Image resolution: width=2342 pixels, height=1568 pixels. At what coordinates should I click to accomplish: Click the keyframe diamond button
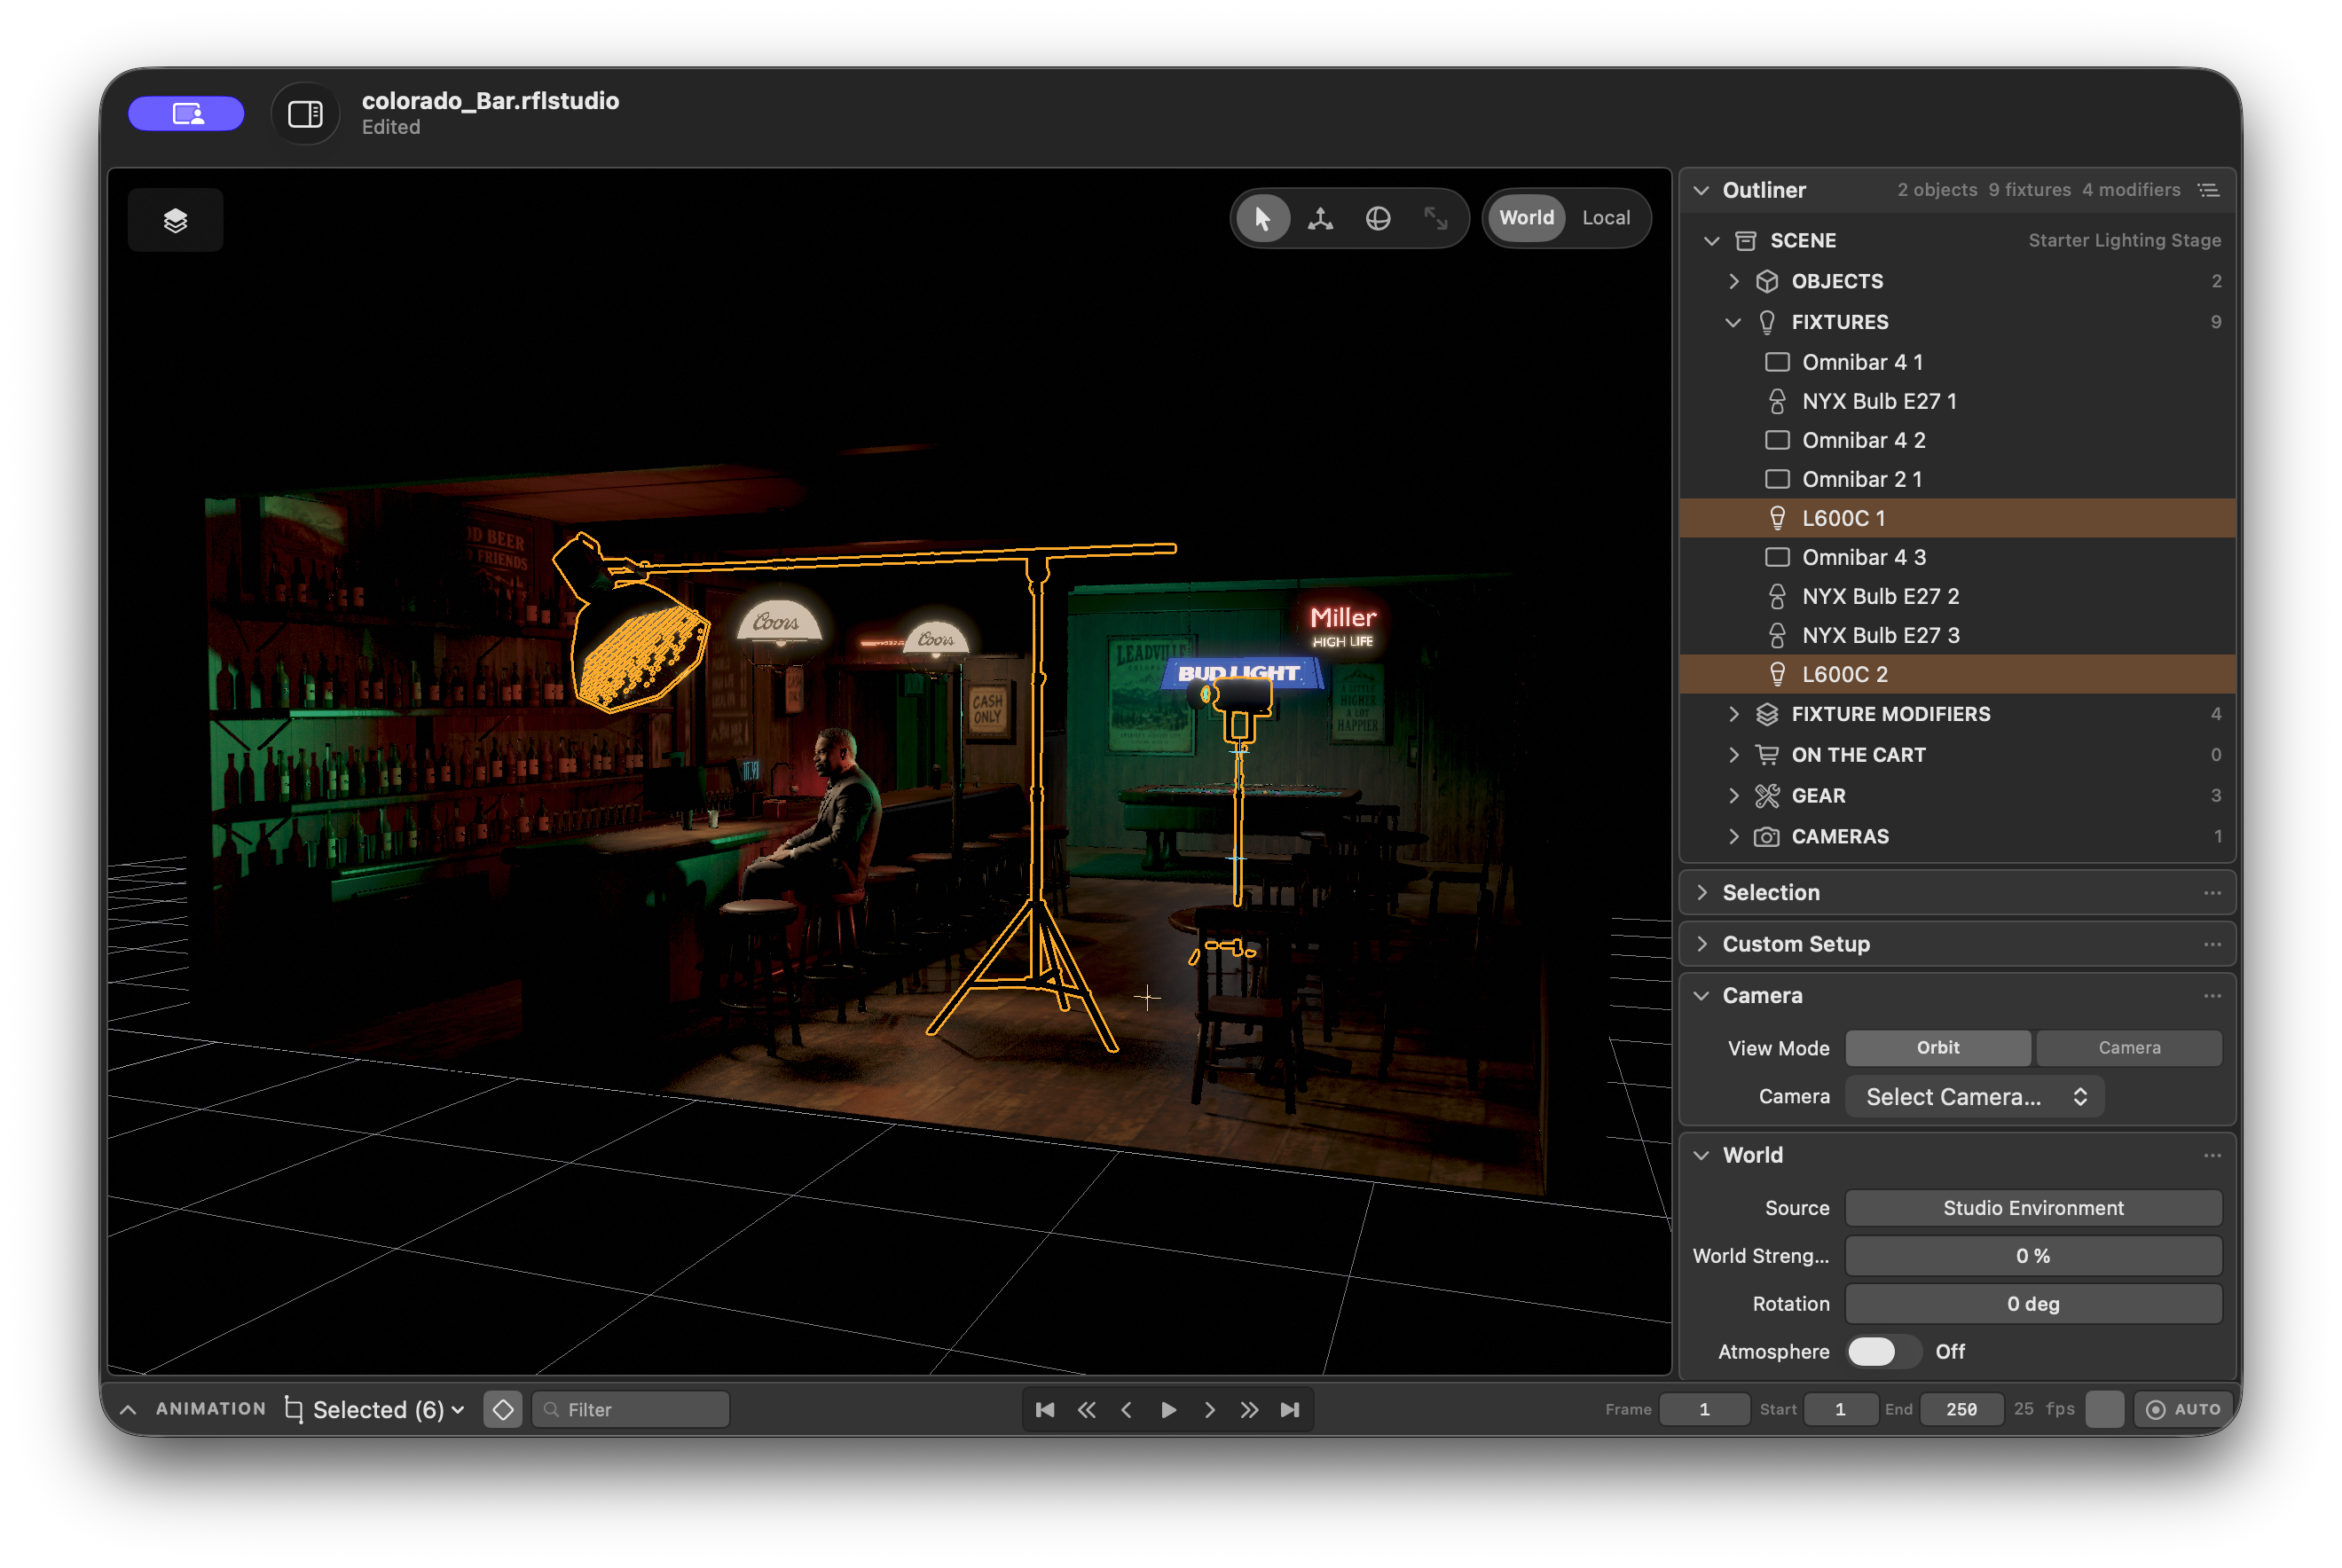(x=503, y=1409)
